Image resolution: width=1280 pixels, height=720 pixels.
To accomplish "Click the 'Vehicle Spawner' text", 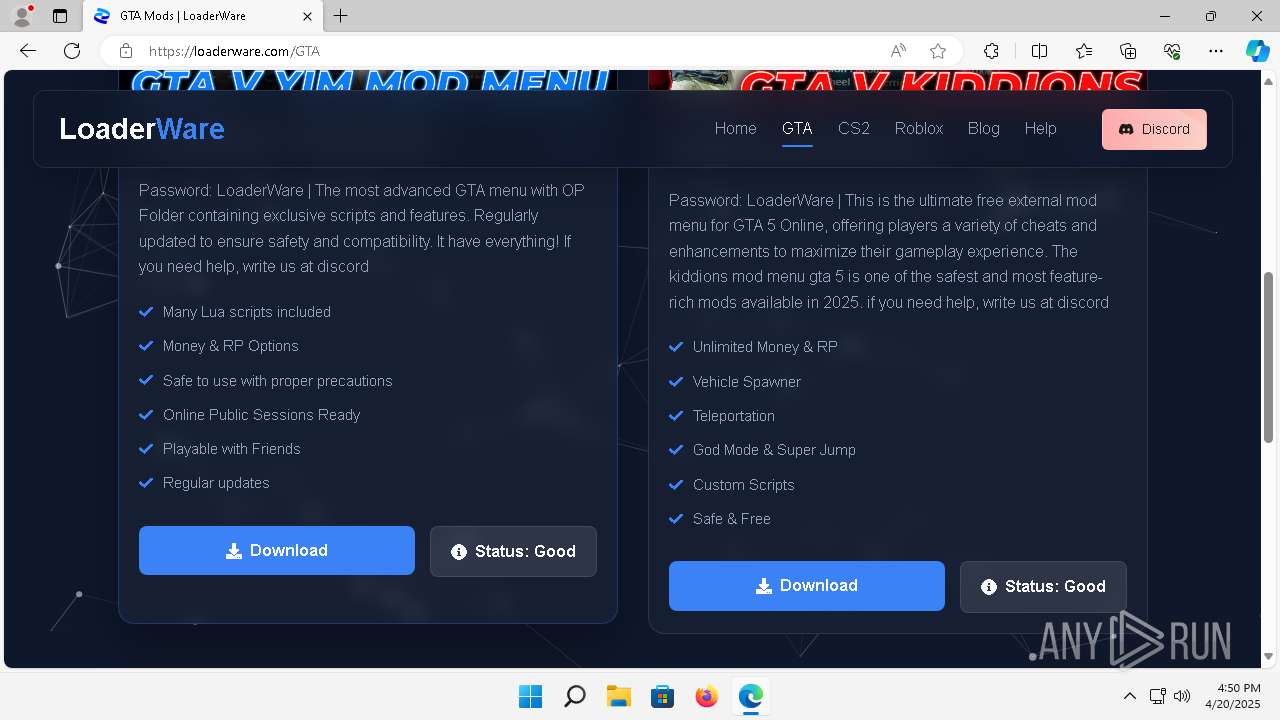I will (x=747, y=382).
